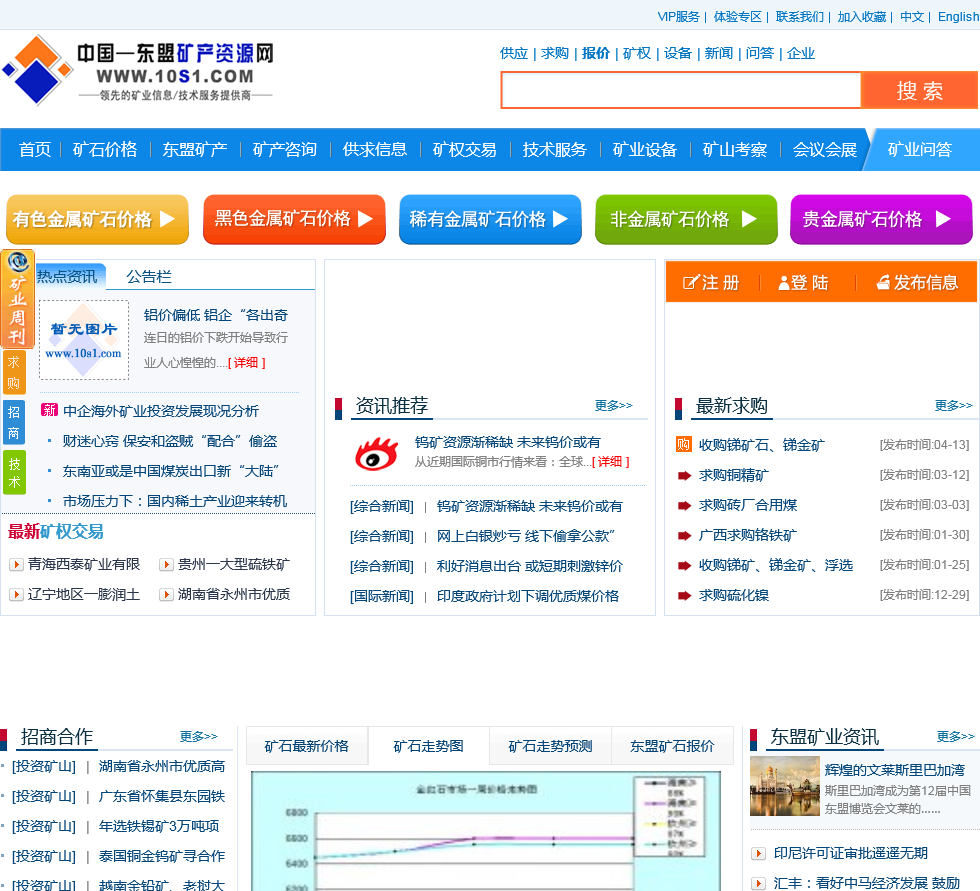
Task: Switch language to English
Action: coord(958,17)
